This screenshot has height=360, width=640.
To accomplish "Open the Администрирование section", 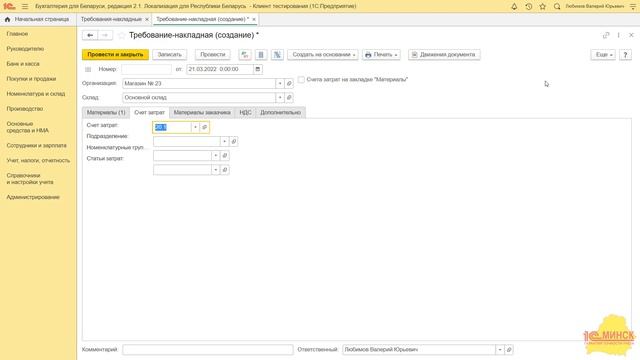I will pos(33,197).
